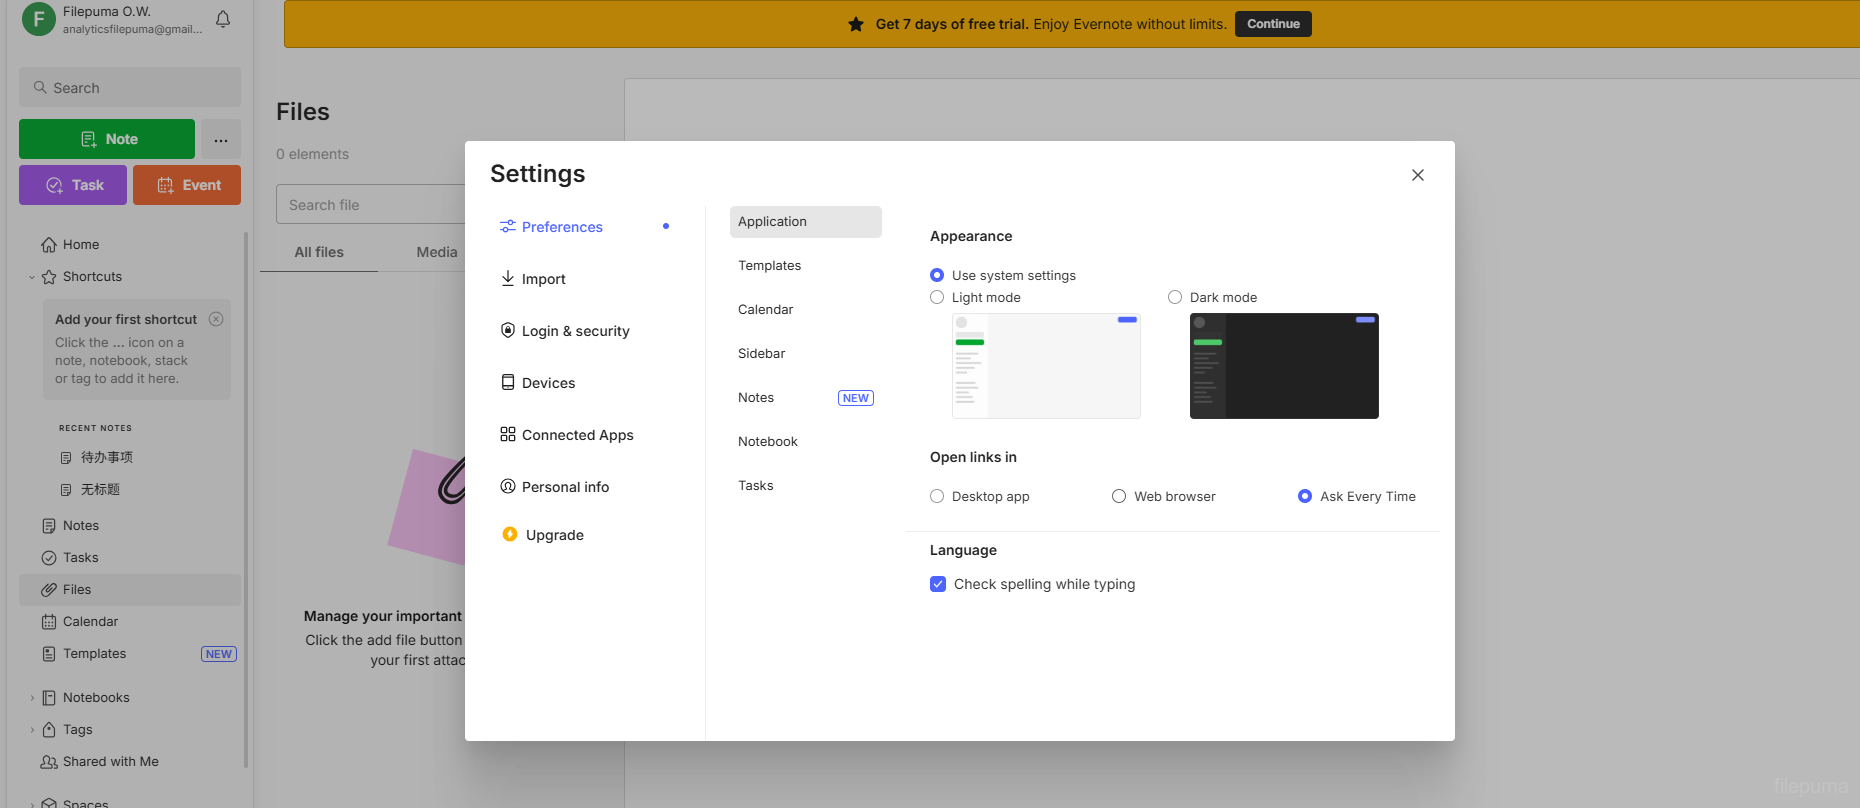Open the Application preferences tab

[x=806, y=222]
